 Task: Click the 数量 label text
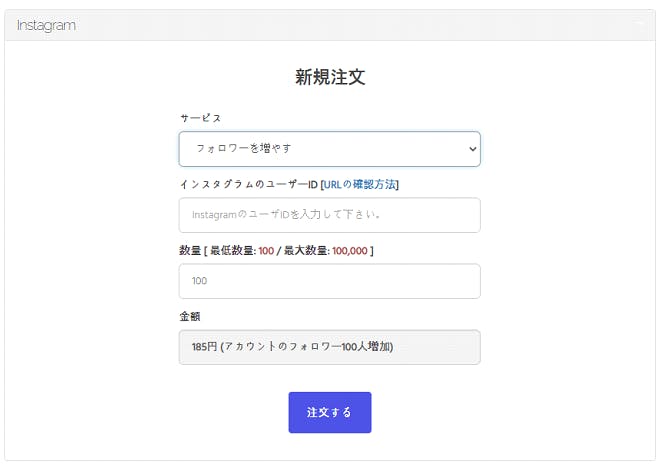tap(189, 251)
